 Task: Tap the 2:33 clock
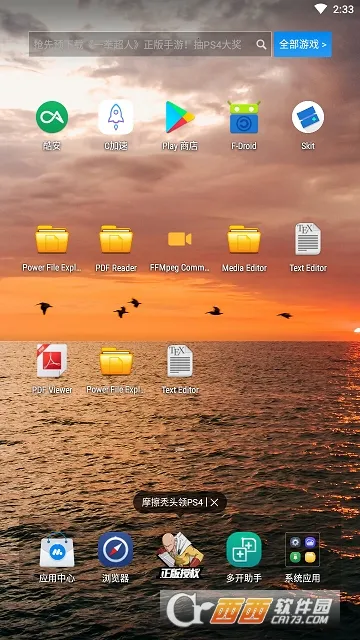click(x=343, y=9)
